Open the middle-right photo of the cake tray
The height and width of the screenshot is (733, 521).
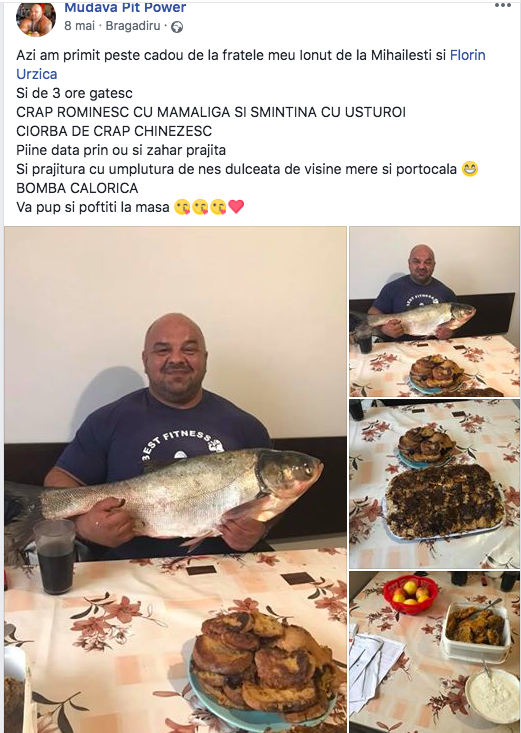click(434, 484)
